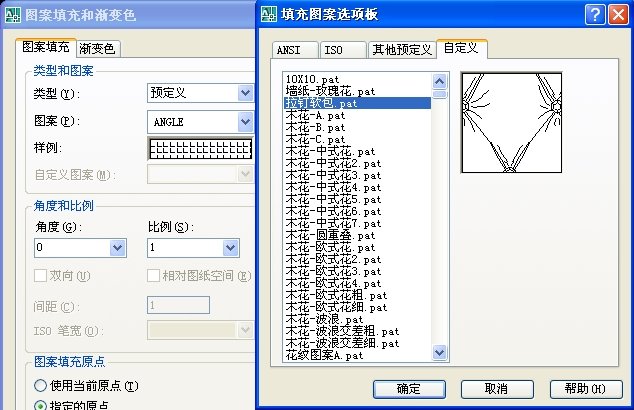Click the AutoCAD icon in 图案填充和渐变色 title bar

13,15
